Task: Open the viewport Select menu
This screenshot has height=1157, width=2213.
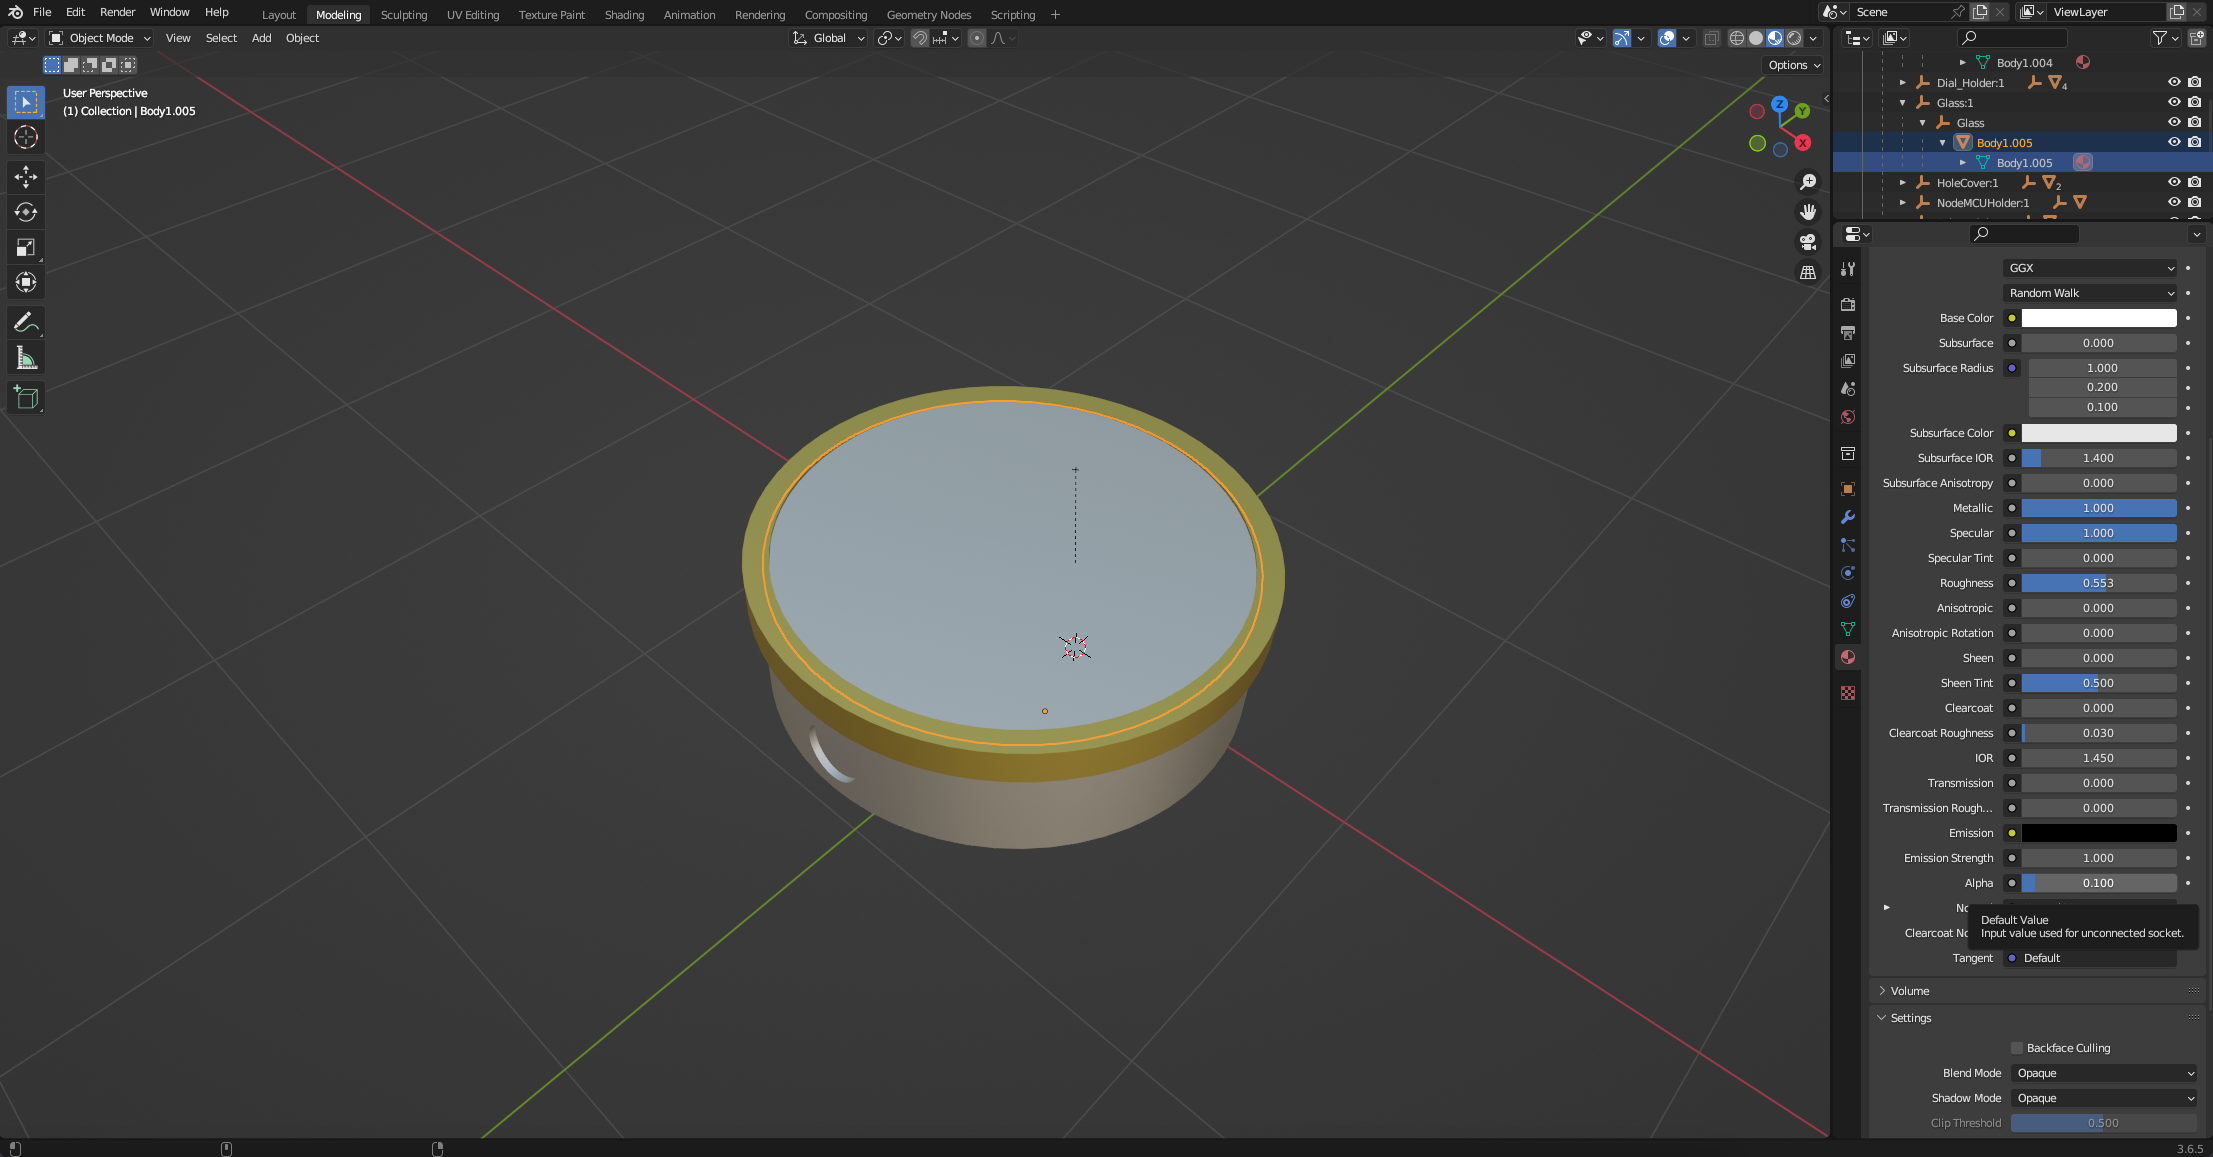Action: tap(221, 38)
